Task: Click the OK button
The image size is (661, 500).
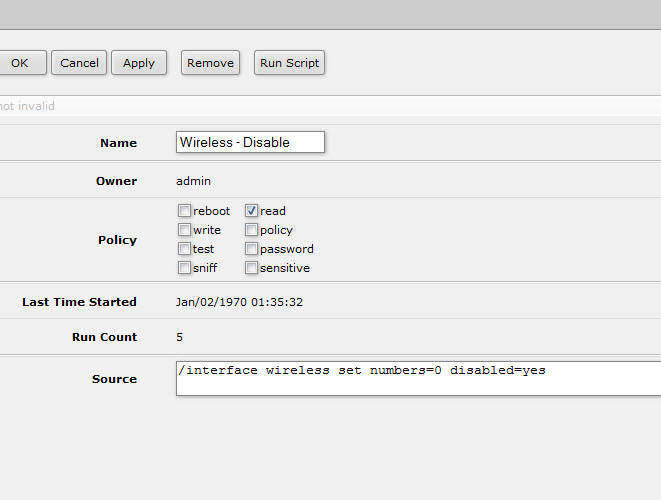Action: point(22,63)
